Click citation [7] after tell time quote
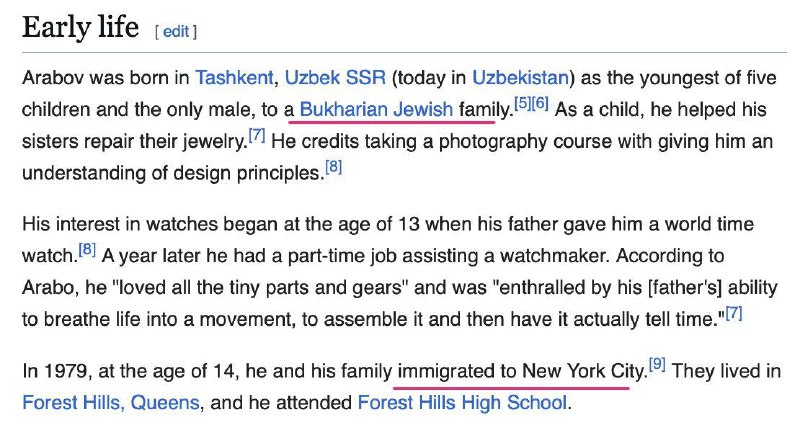800x428 pixels. (734, 313)
